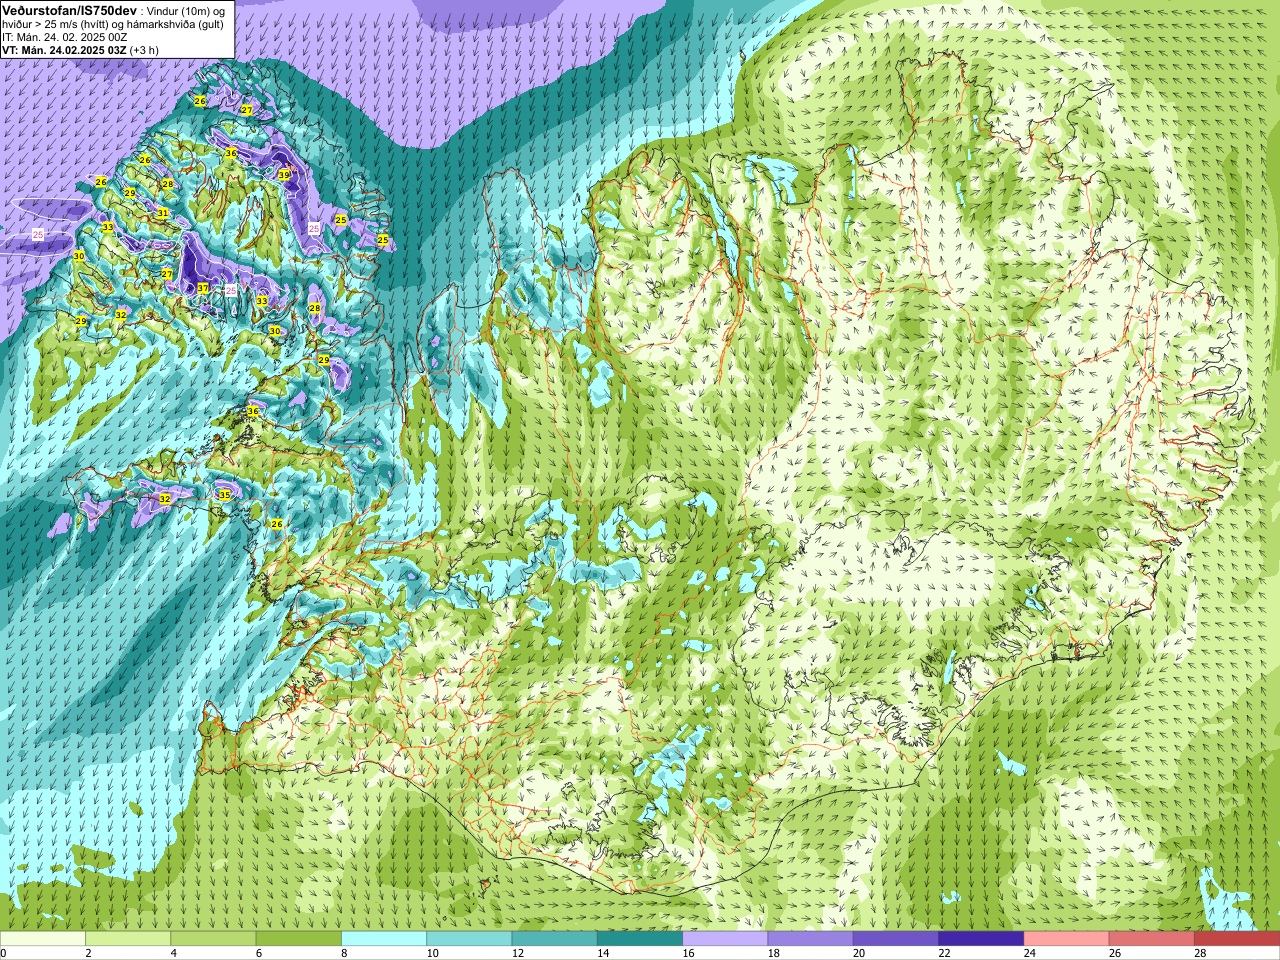Click the legend scale tick label 16
Image resolution: width=1280 pixels, height=960 pixels.
tap(690, 953)
